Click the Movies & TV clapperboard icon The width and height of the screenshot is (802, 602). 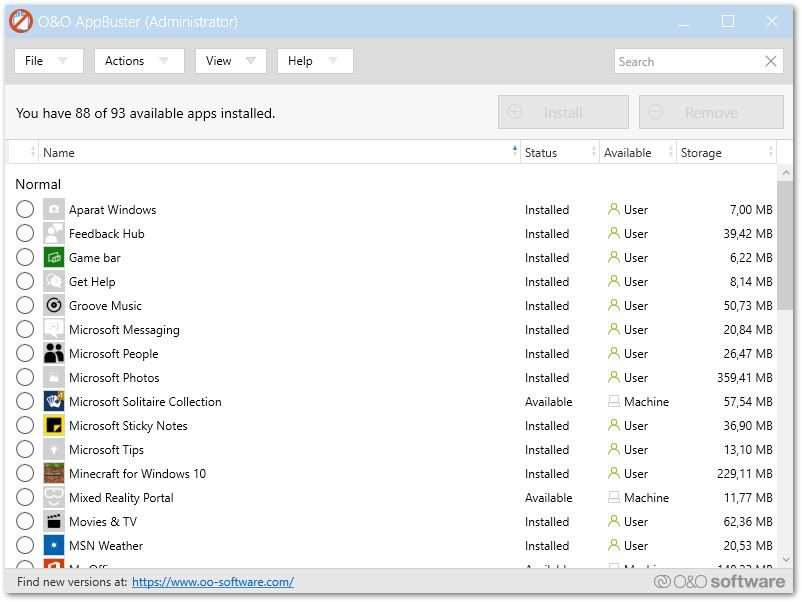(x=54, y=522)
